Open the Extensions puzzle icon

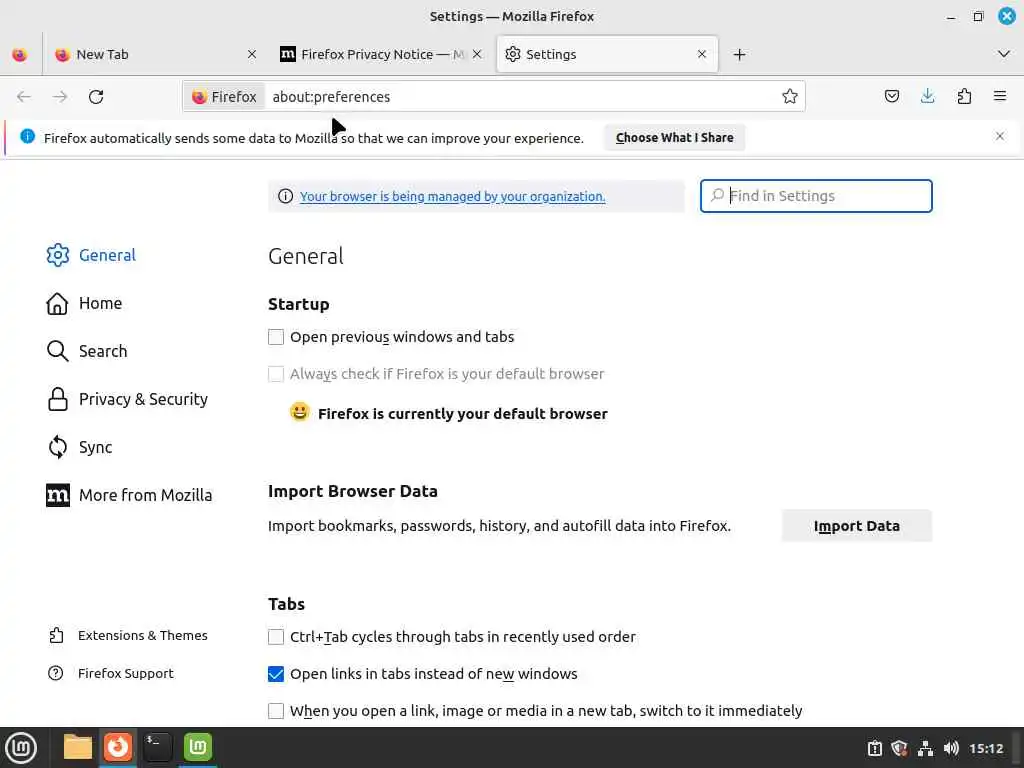[964, 97]
